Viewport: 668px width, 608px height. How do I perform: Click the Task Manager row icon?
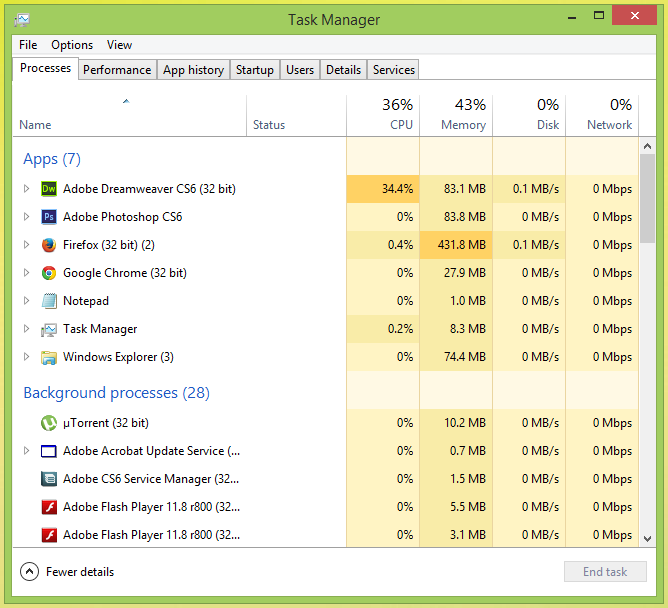click(x=49, y=329)
